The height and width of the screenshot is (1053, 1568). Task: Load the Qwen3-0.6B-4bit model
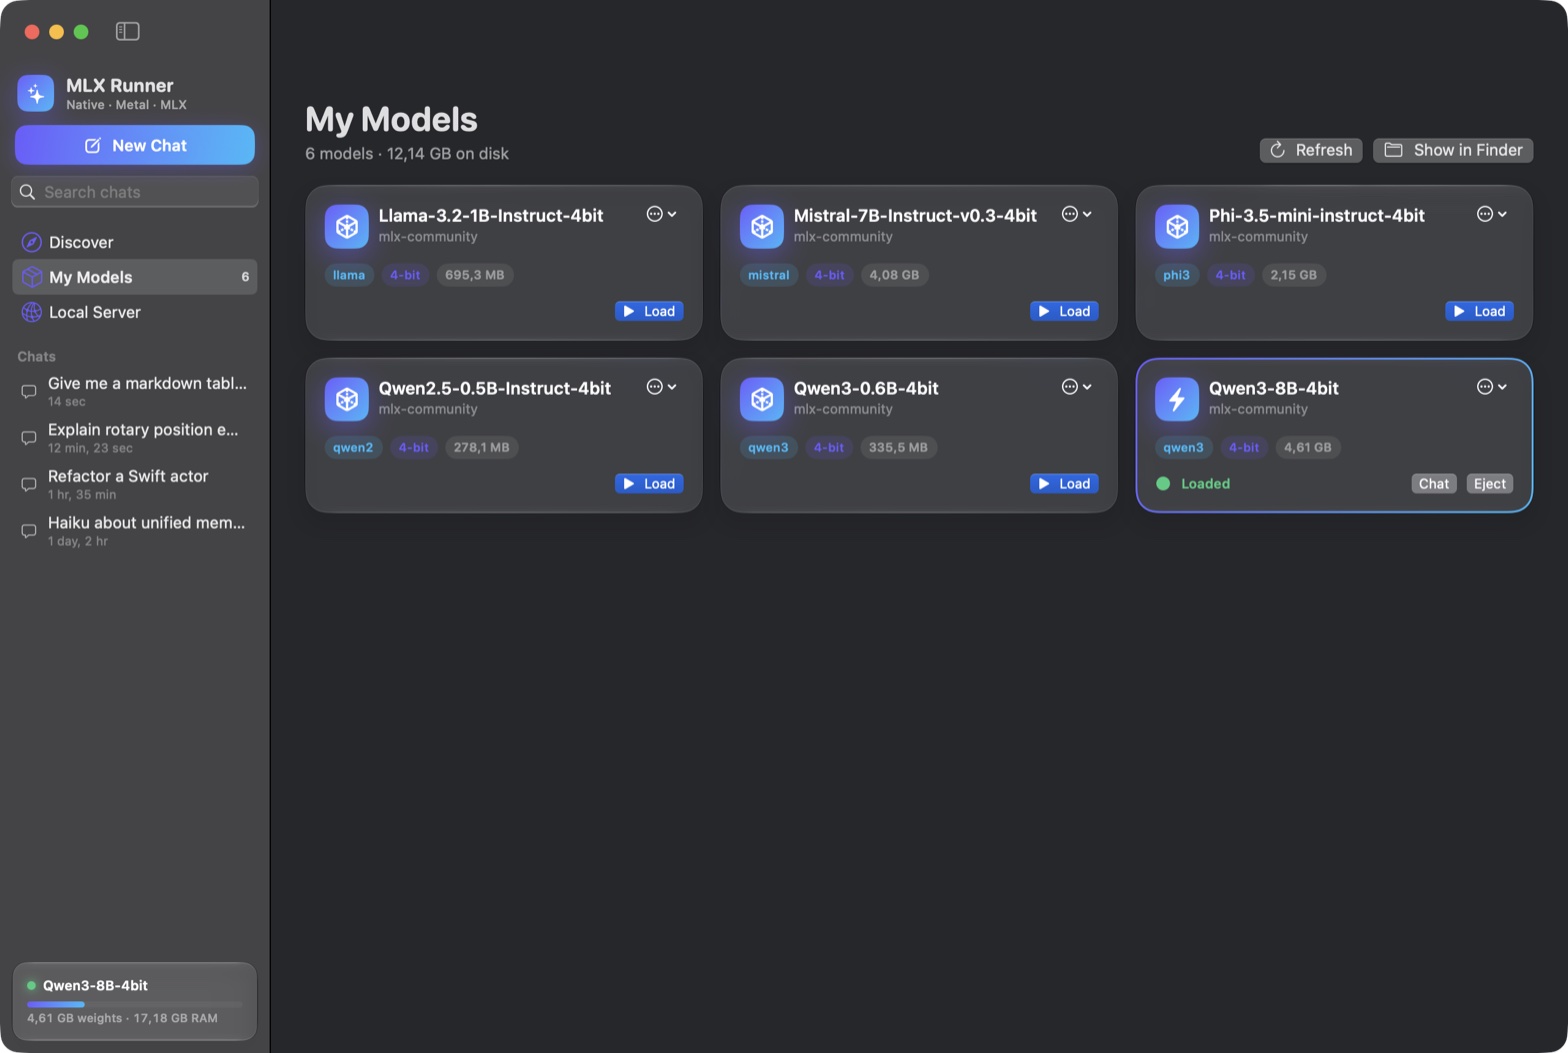point(1064,484)
